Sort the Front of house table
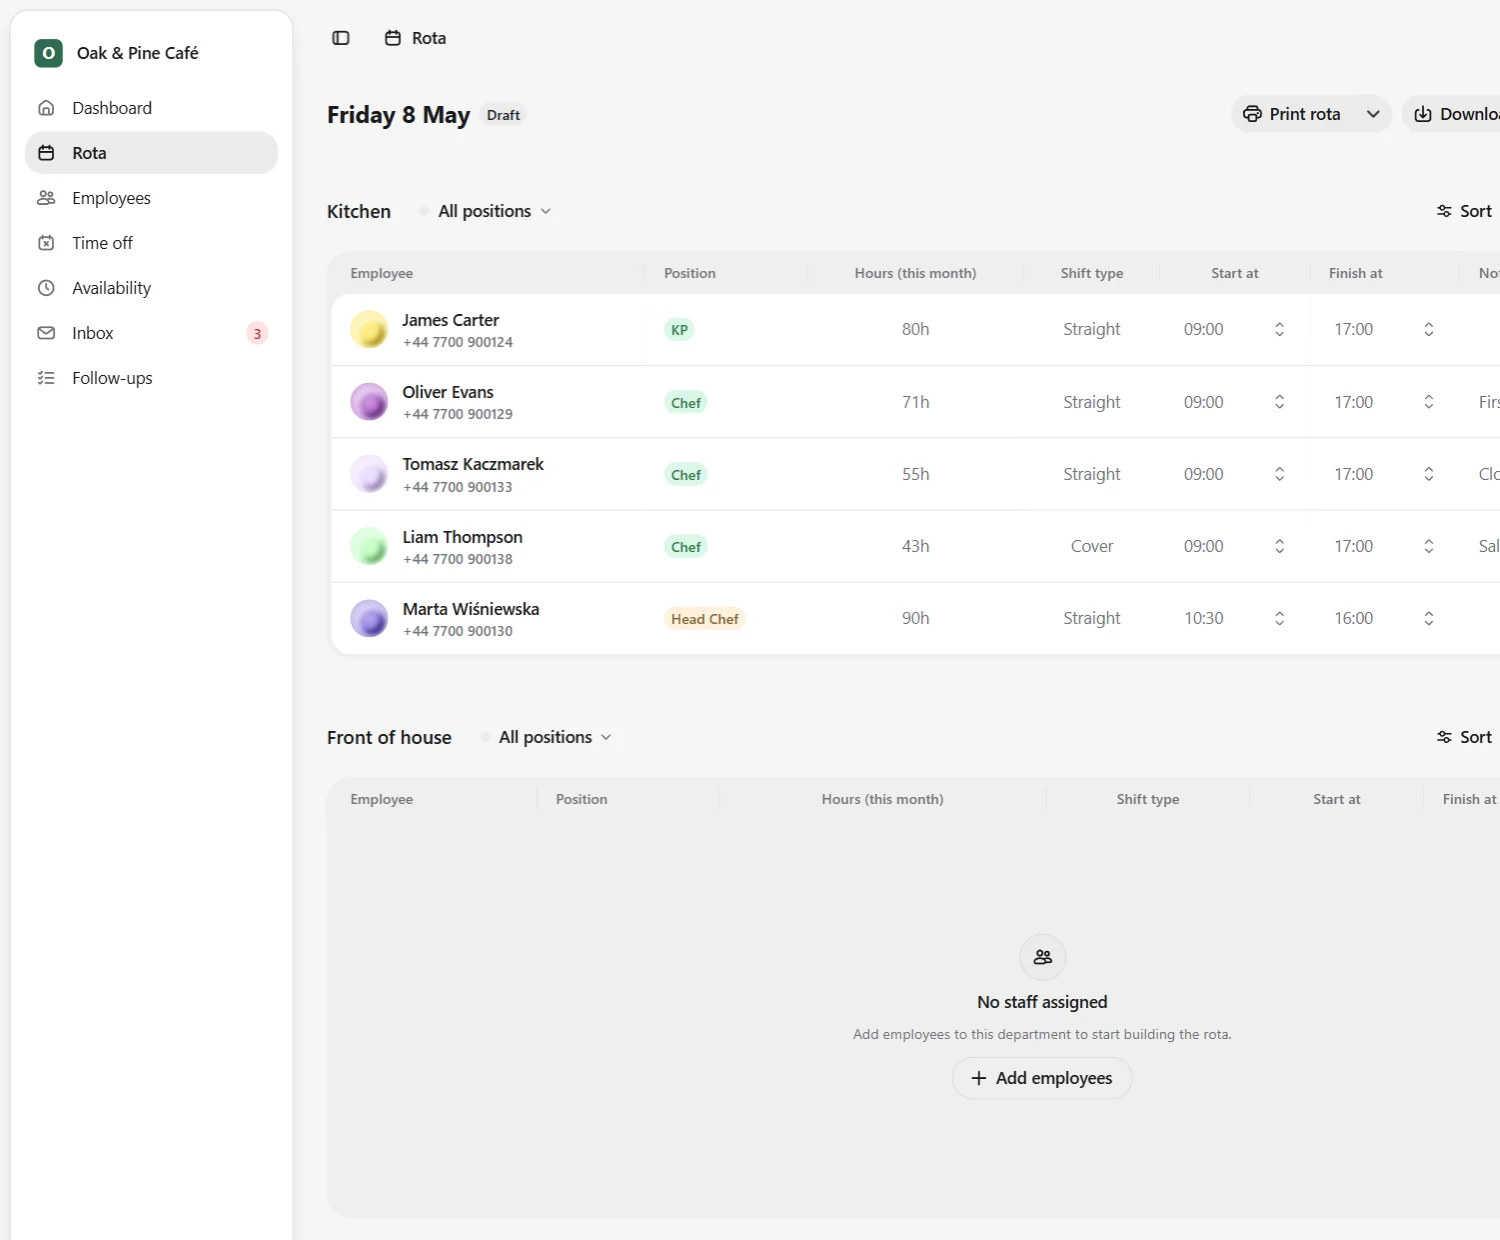This screenshot has width=1500, height=1240. [x=1464, y=737]
